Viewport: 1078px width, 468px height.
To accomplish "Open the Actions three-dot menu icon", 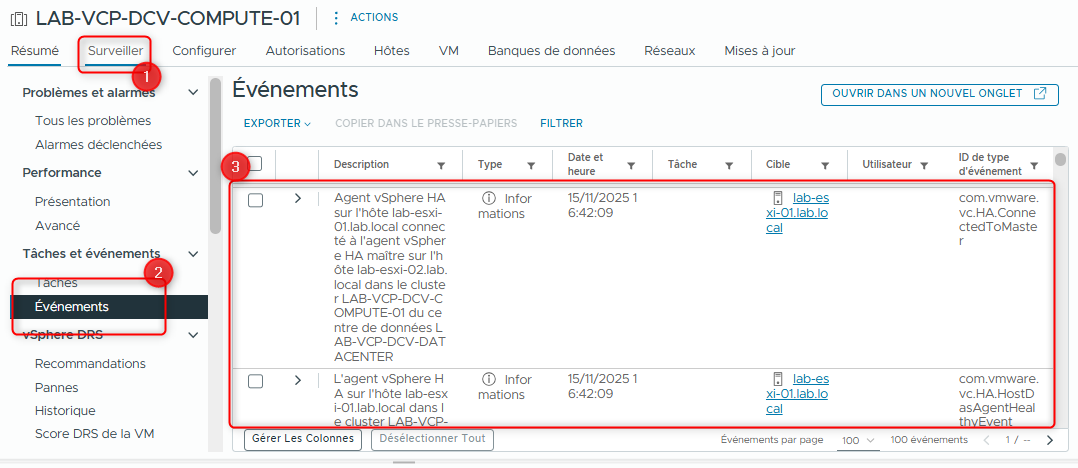I will pos(336,18).
